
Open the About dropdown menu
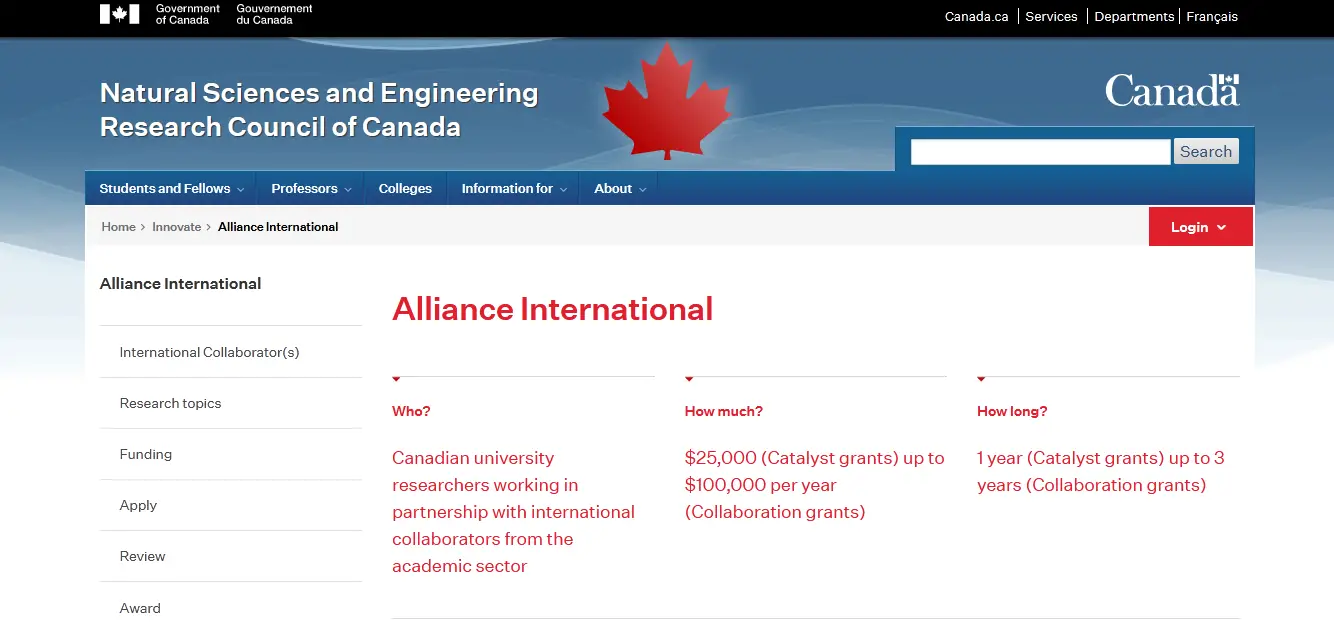click(x=620, y=188)
